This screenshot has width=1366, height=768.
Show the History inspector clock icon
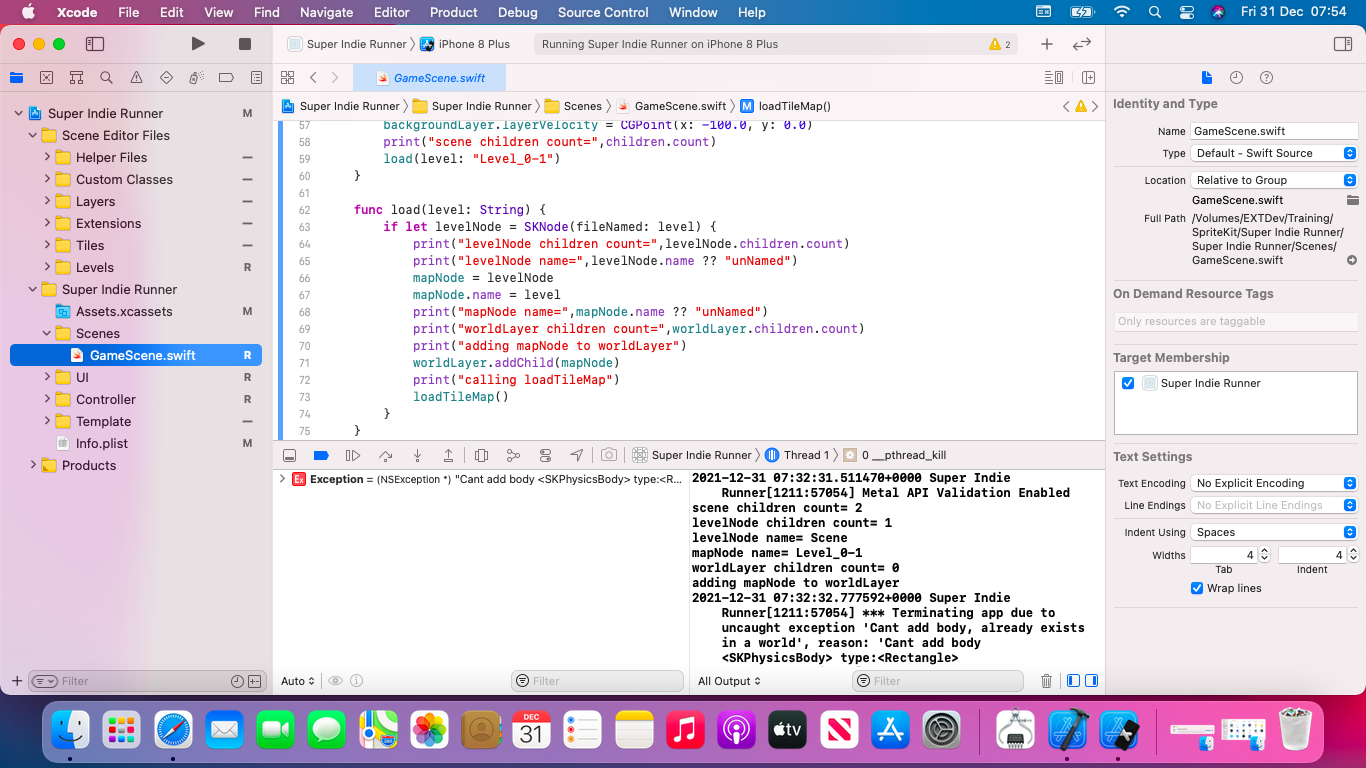pyautogui.click(x=1236, y=78)
